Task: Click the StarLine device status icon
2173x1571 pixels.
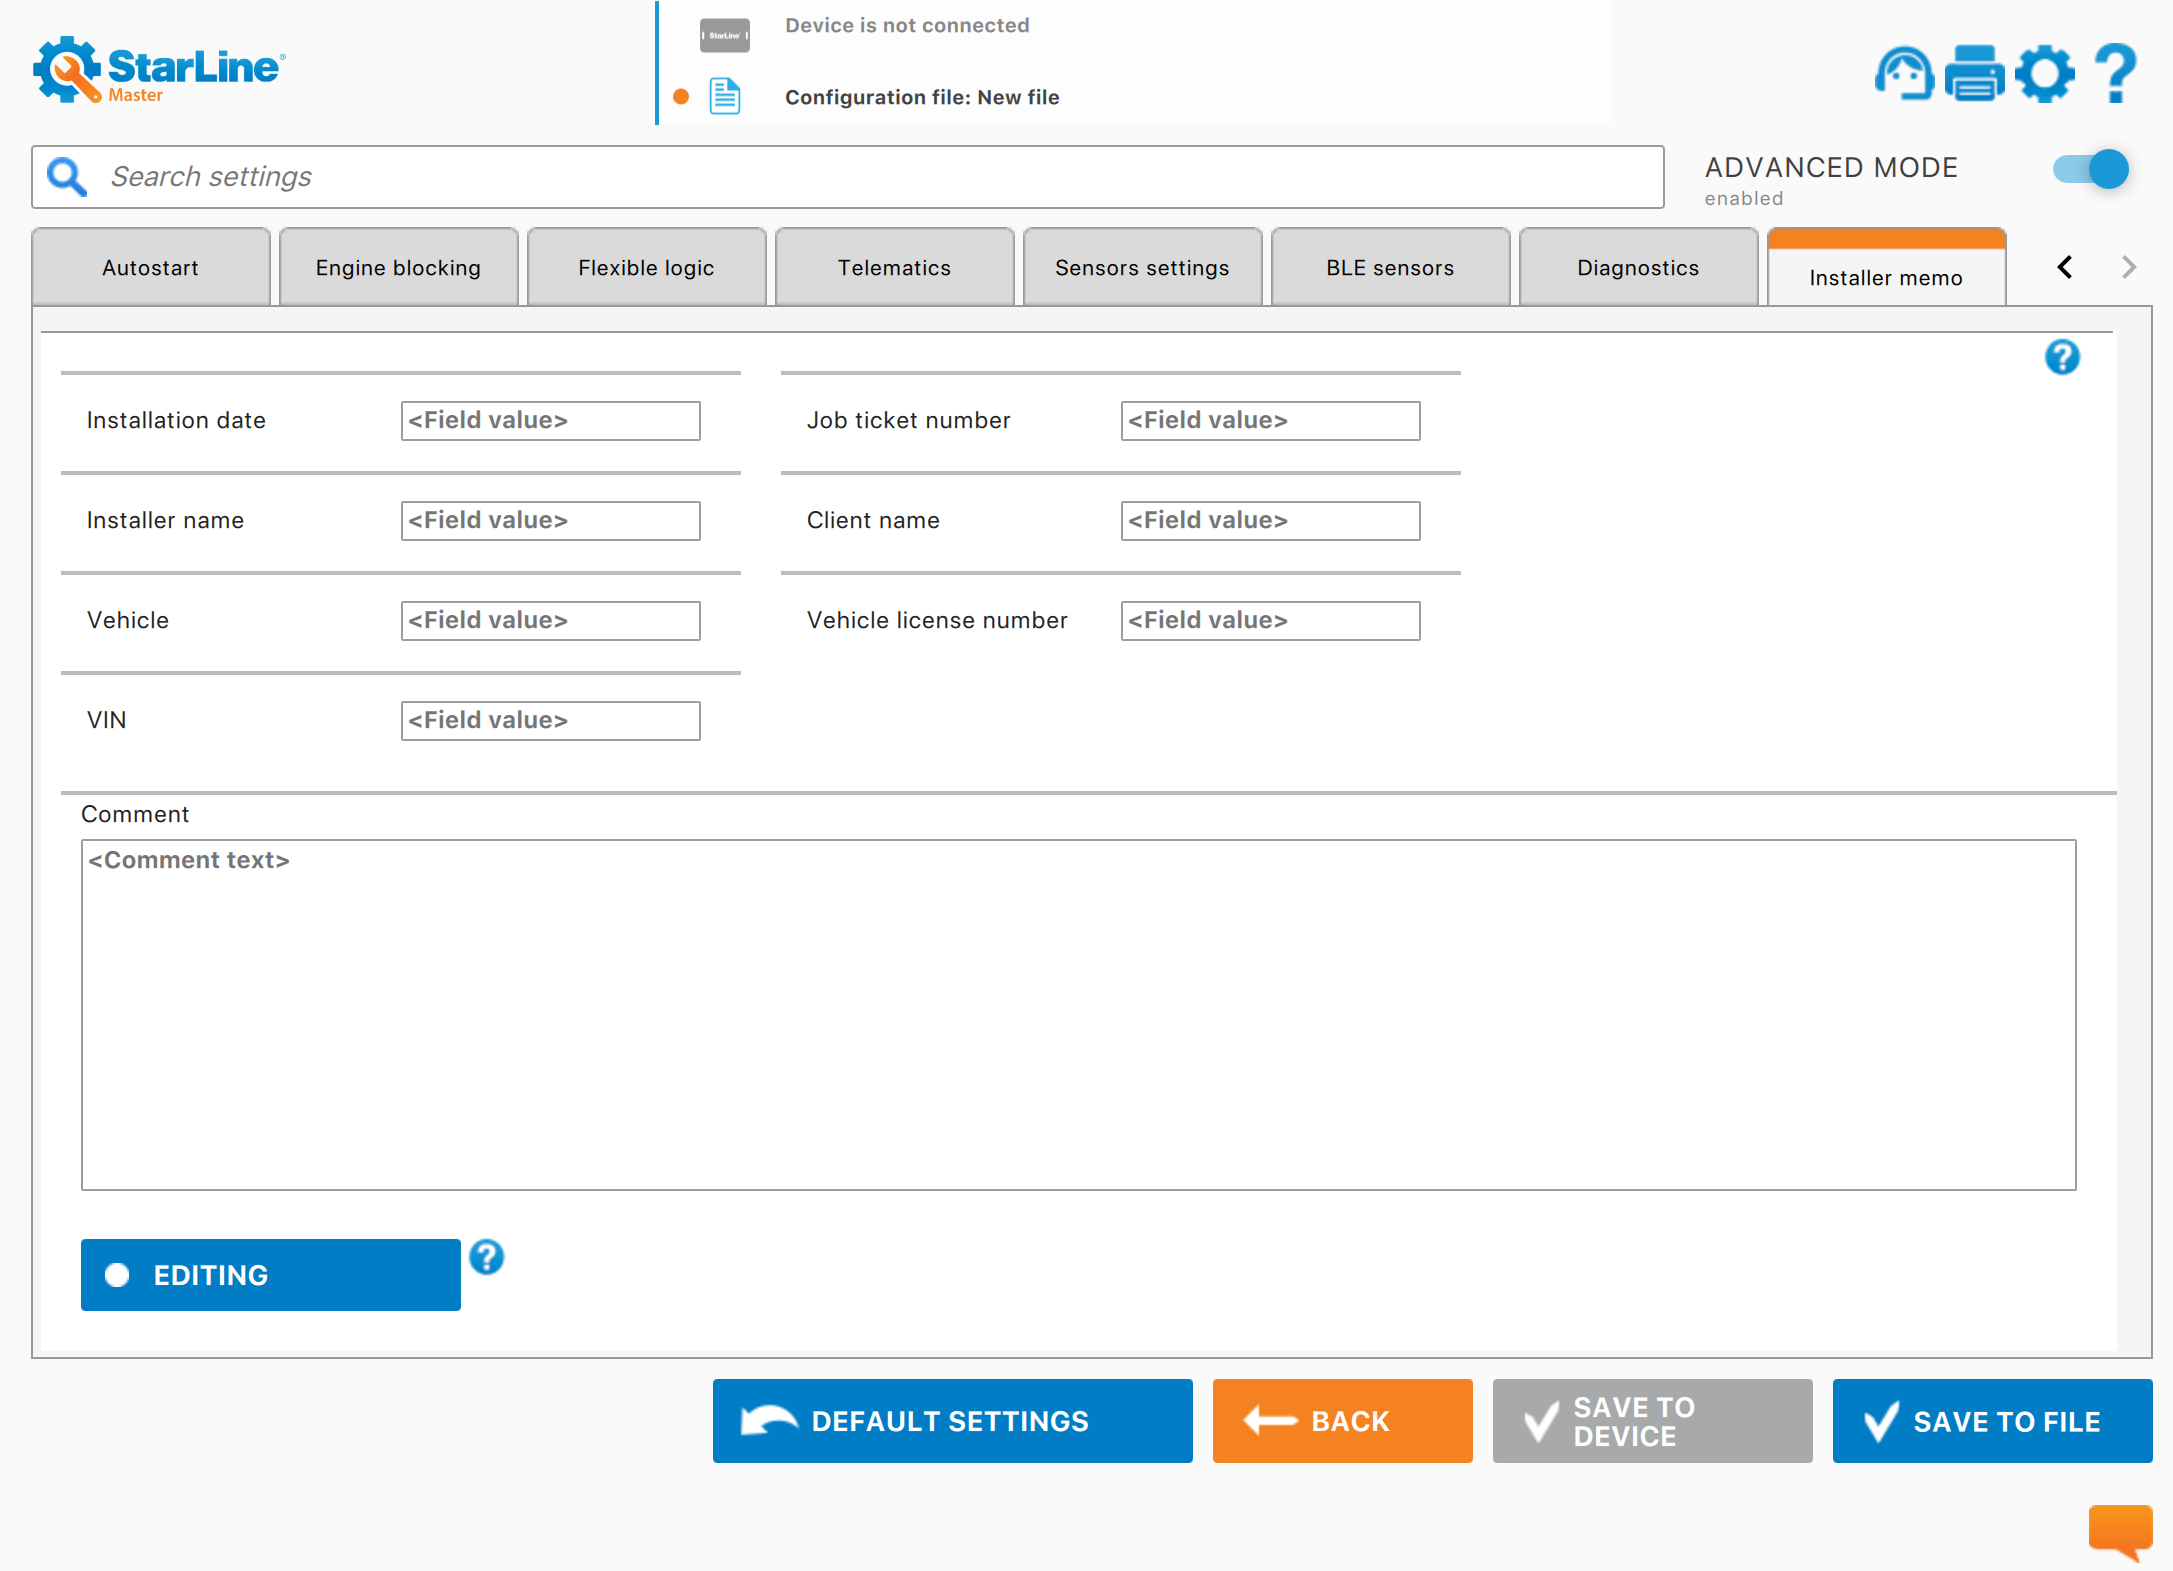Action: [725, 35]
